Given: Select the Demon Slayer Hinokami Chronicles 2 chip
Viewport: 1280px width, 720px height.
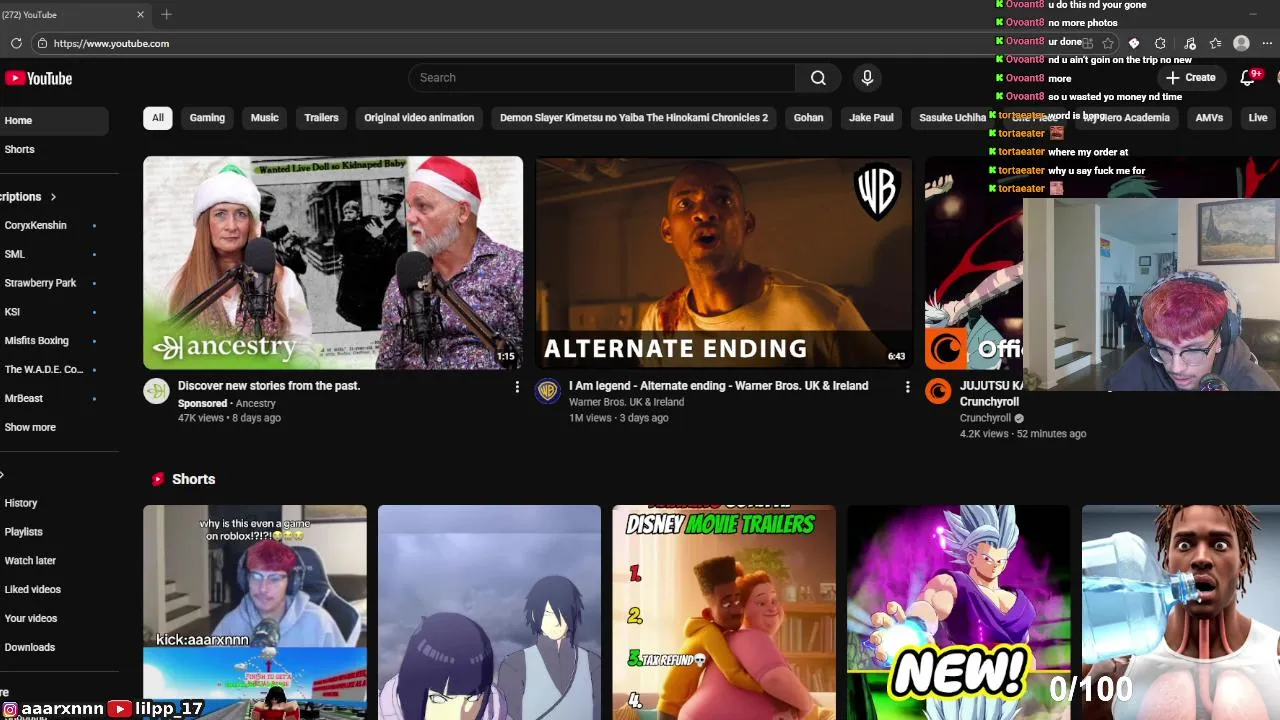Looking at the screenshot, I should pyautogui.click(x=634, y=118).
